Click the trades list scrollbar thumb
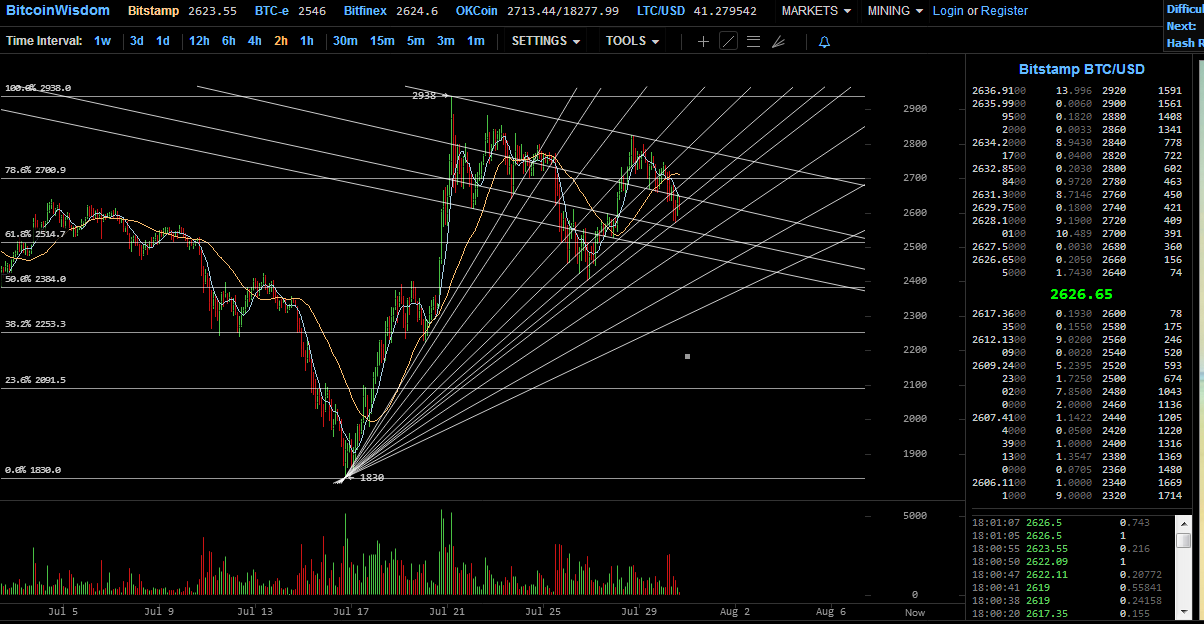The image size is (1204, 624). click(1183, 541)
